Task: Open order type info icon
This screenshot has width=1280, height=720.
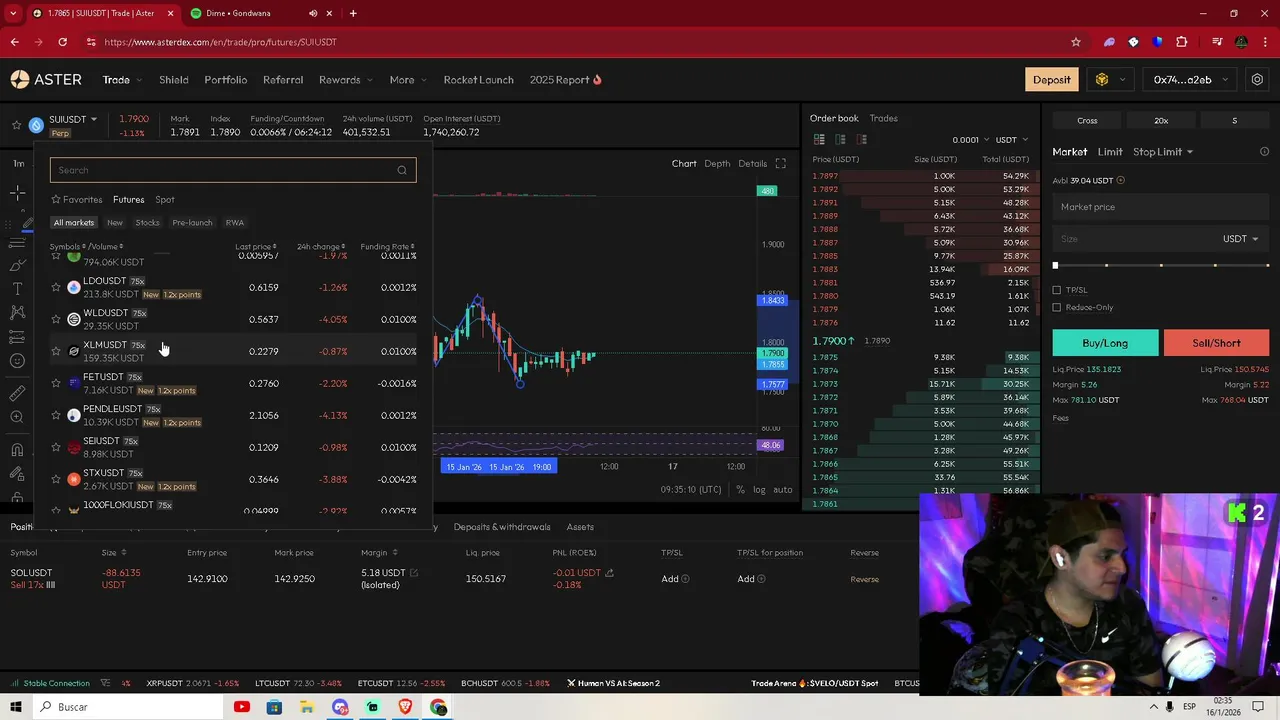Action: 1264,152
